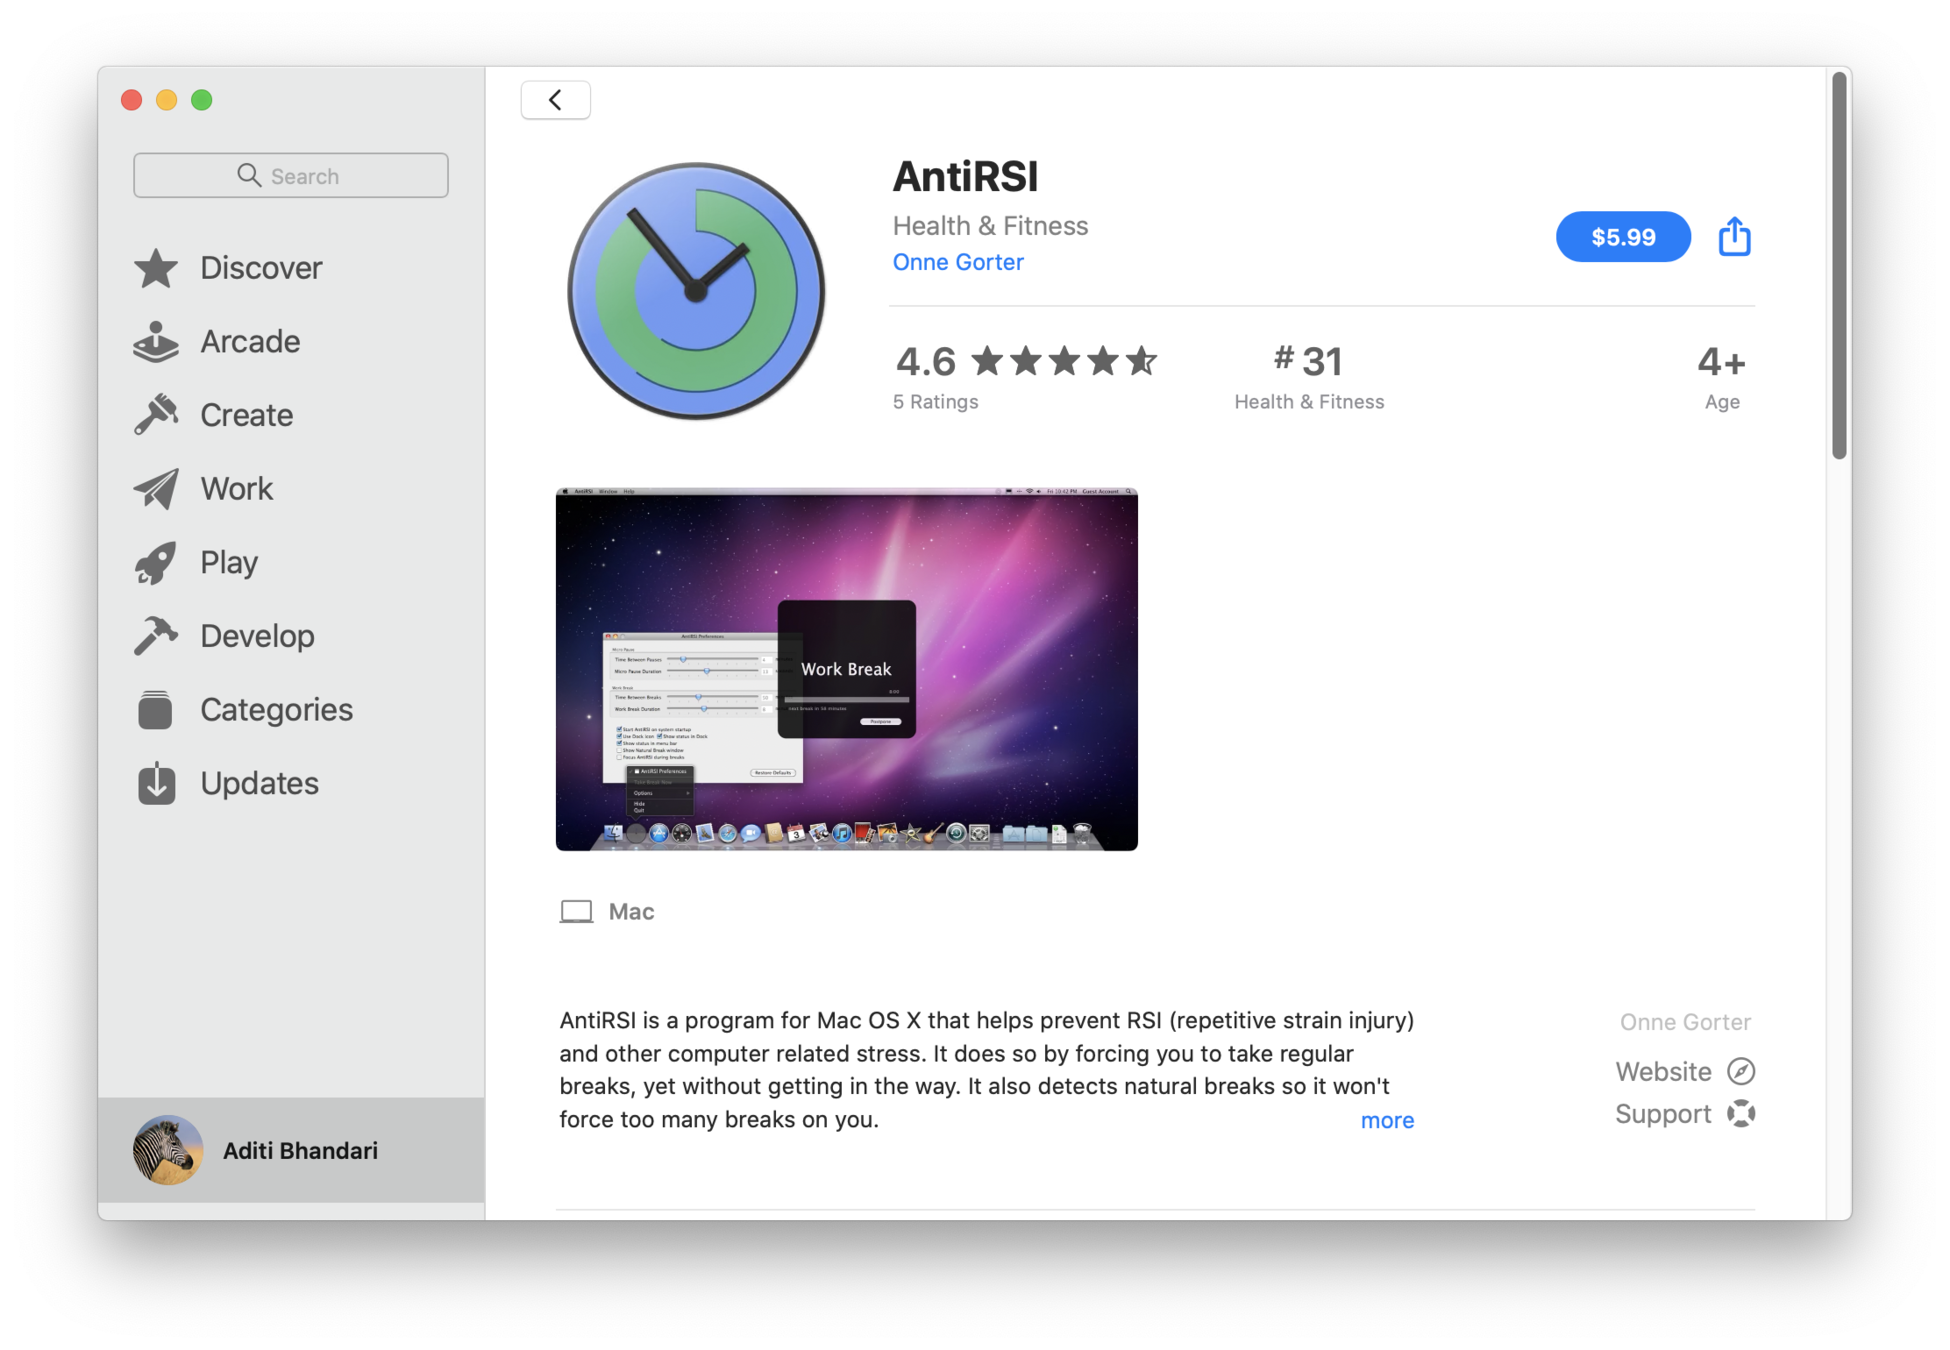Open the Play rocket icon
This screenshot has width=1950, height=1350.
click(156, 563)
